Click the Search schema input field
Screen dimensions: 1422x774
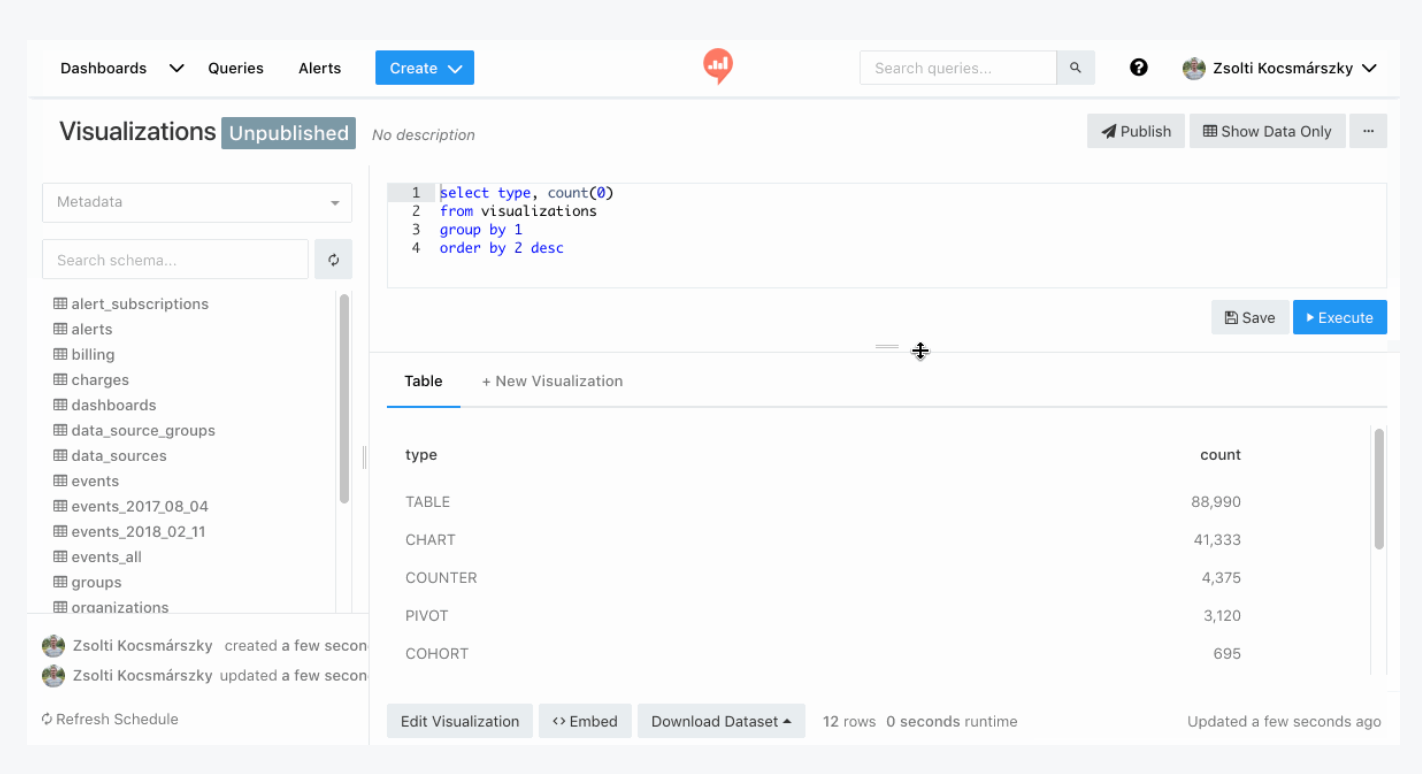[x=175, y=260]
